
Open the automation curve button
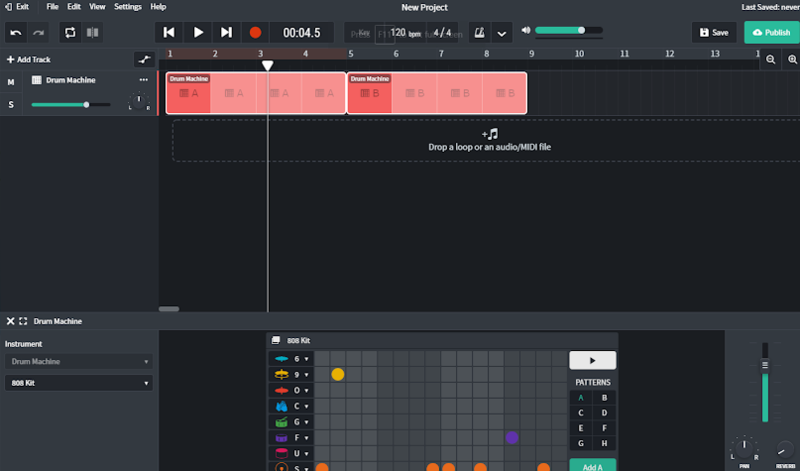click(145, 59)
